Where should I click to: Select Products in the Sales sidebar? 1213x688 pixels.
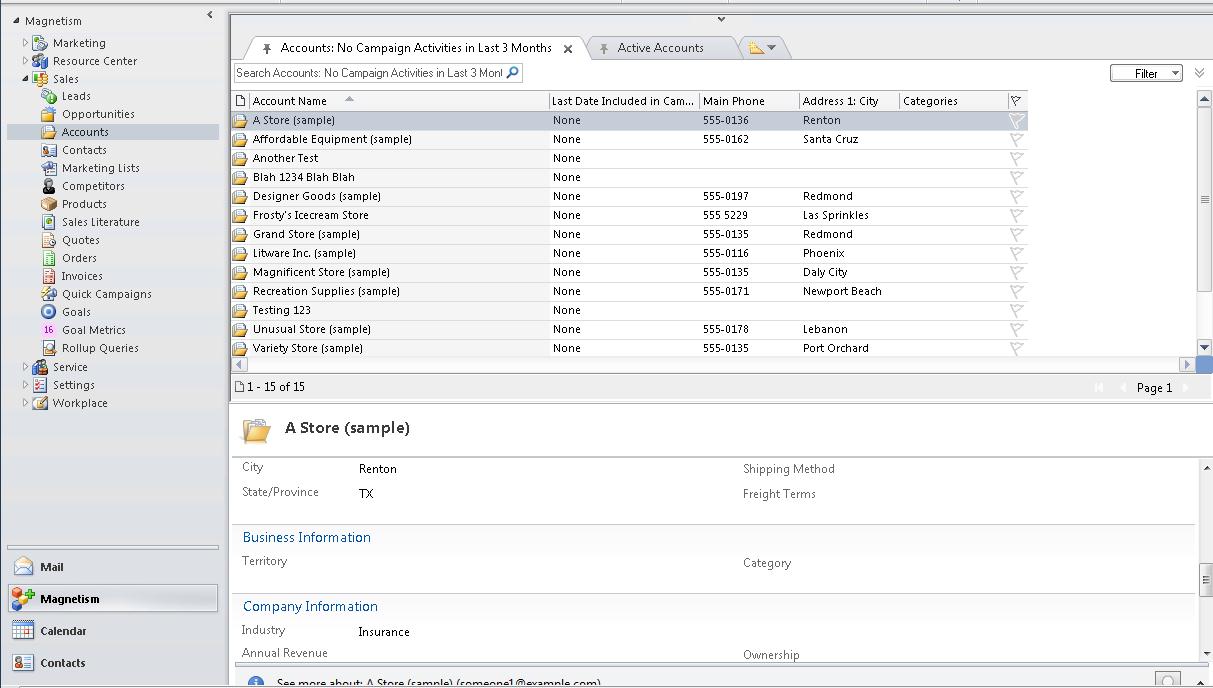coord(85,204)
